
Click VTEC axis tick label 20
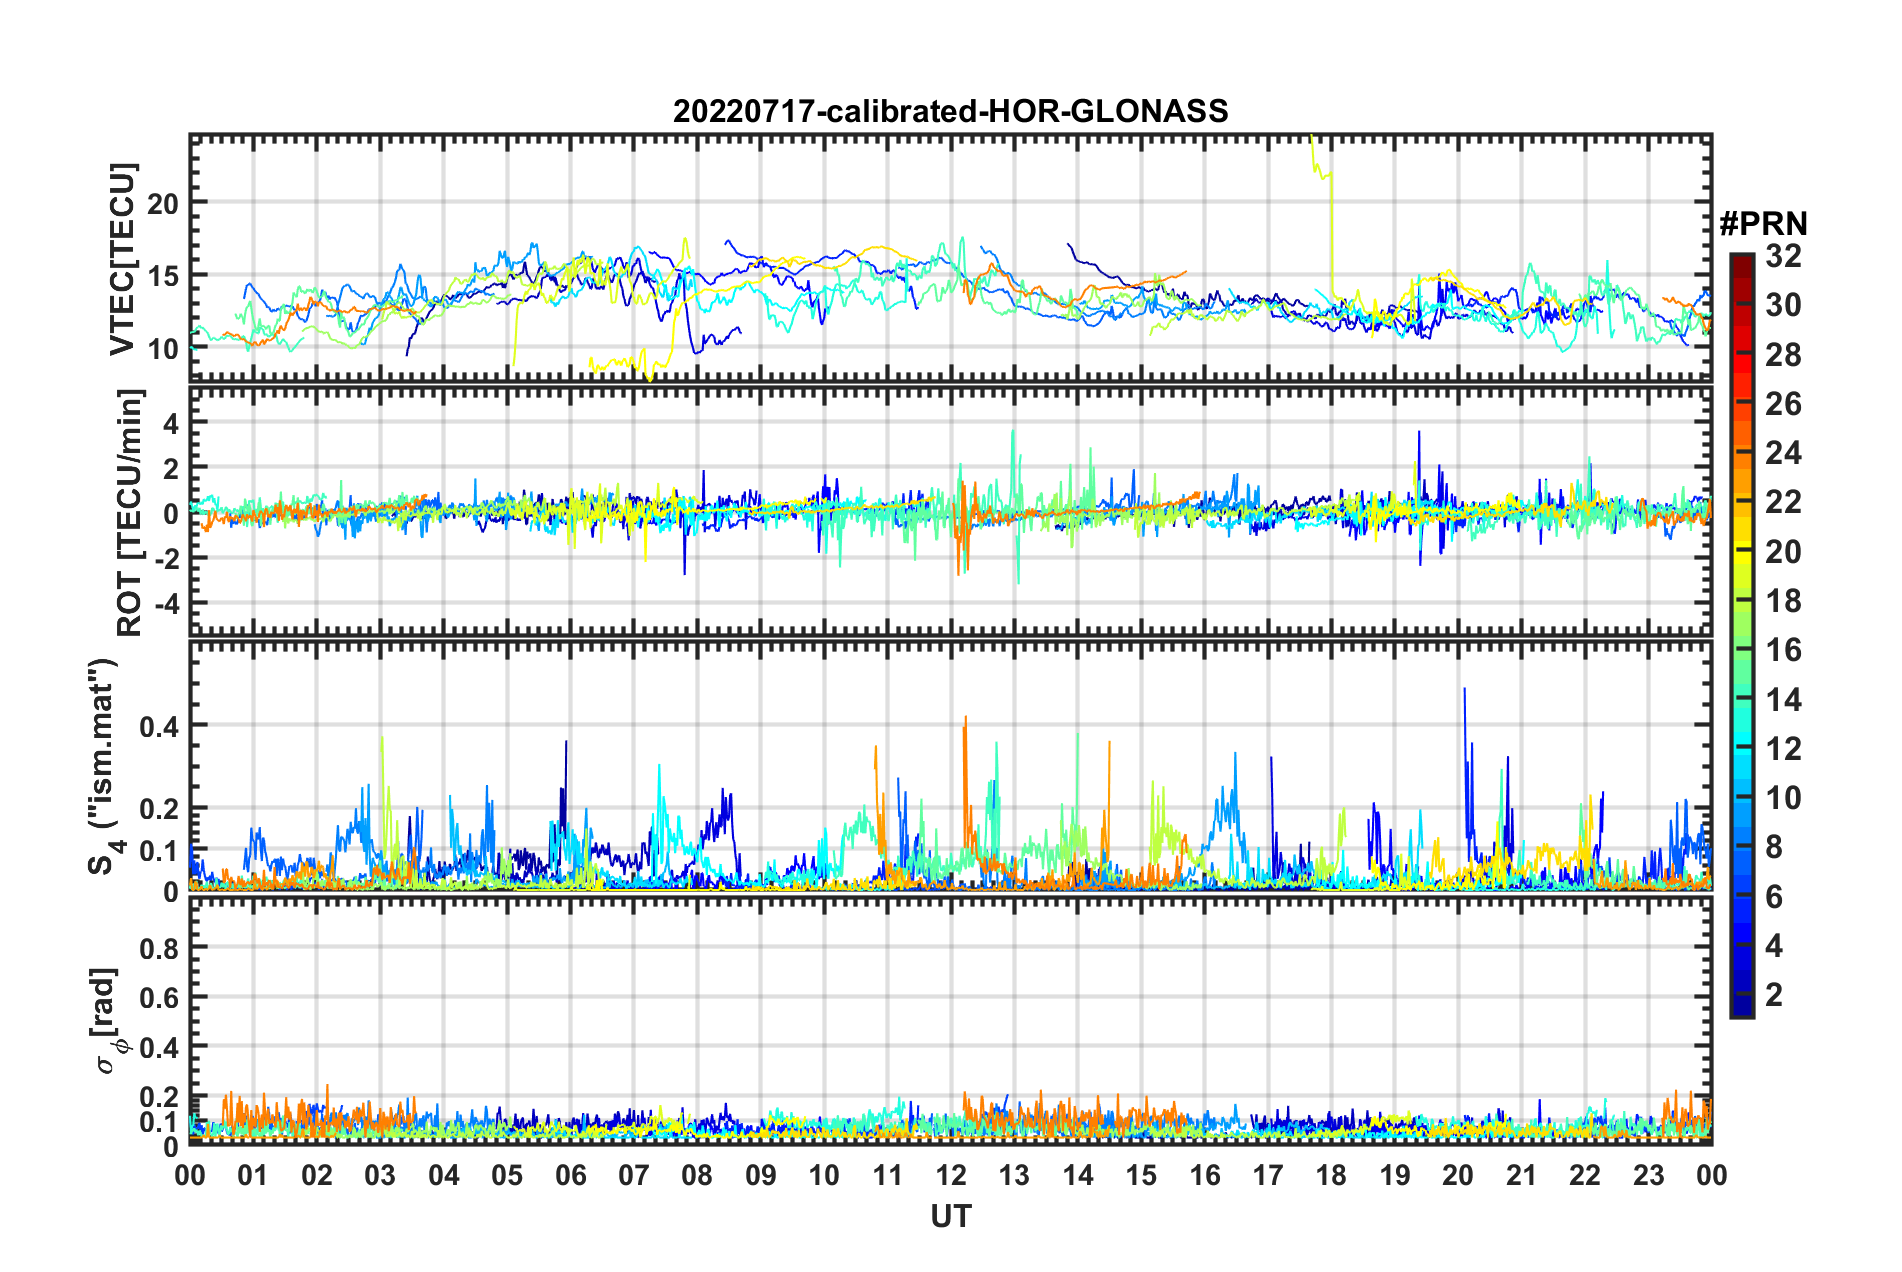point(164,202)
